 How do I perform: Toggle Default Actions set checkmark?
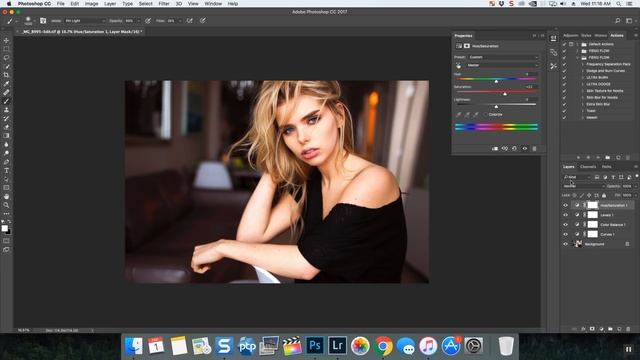click(x=564, y=44)
